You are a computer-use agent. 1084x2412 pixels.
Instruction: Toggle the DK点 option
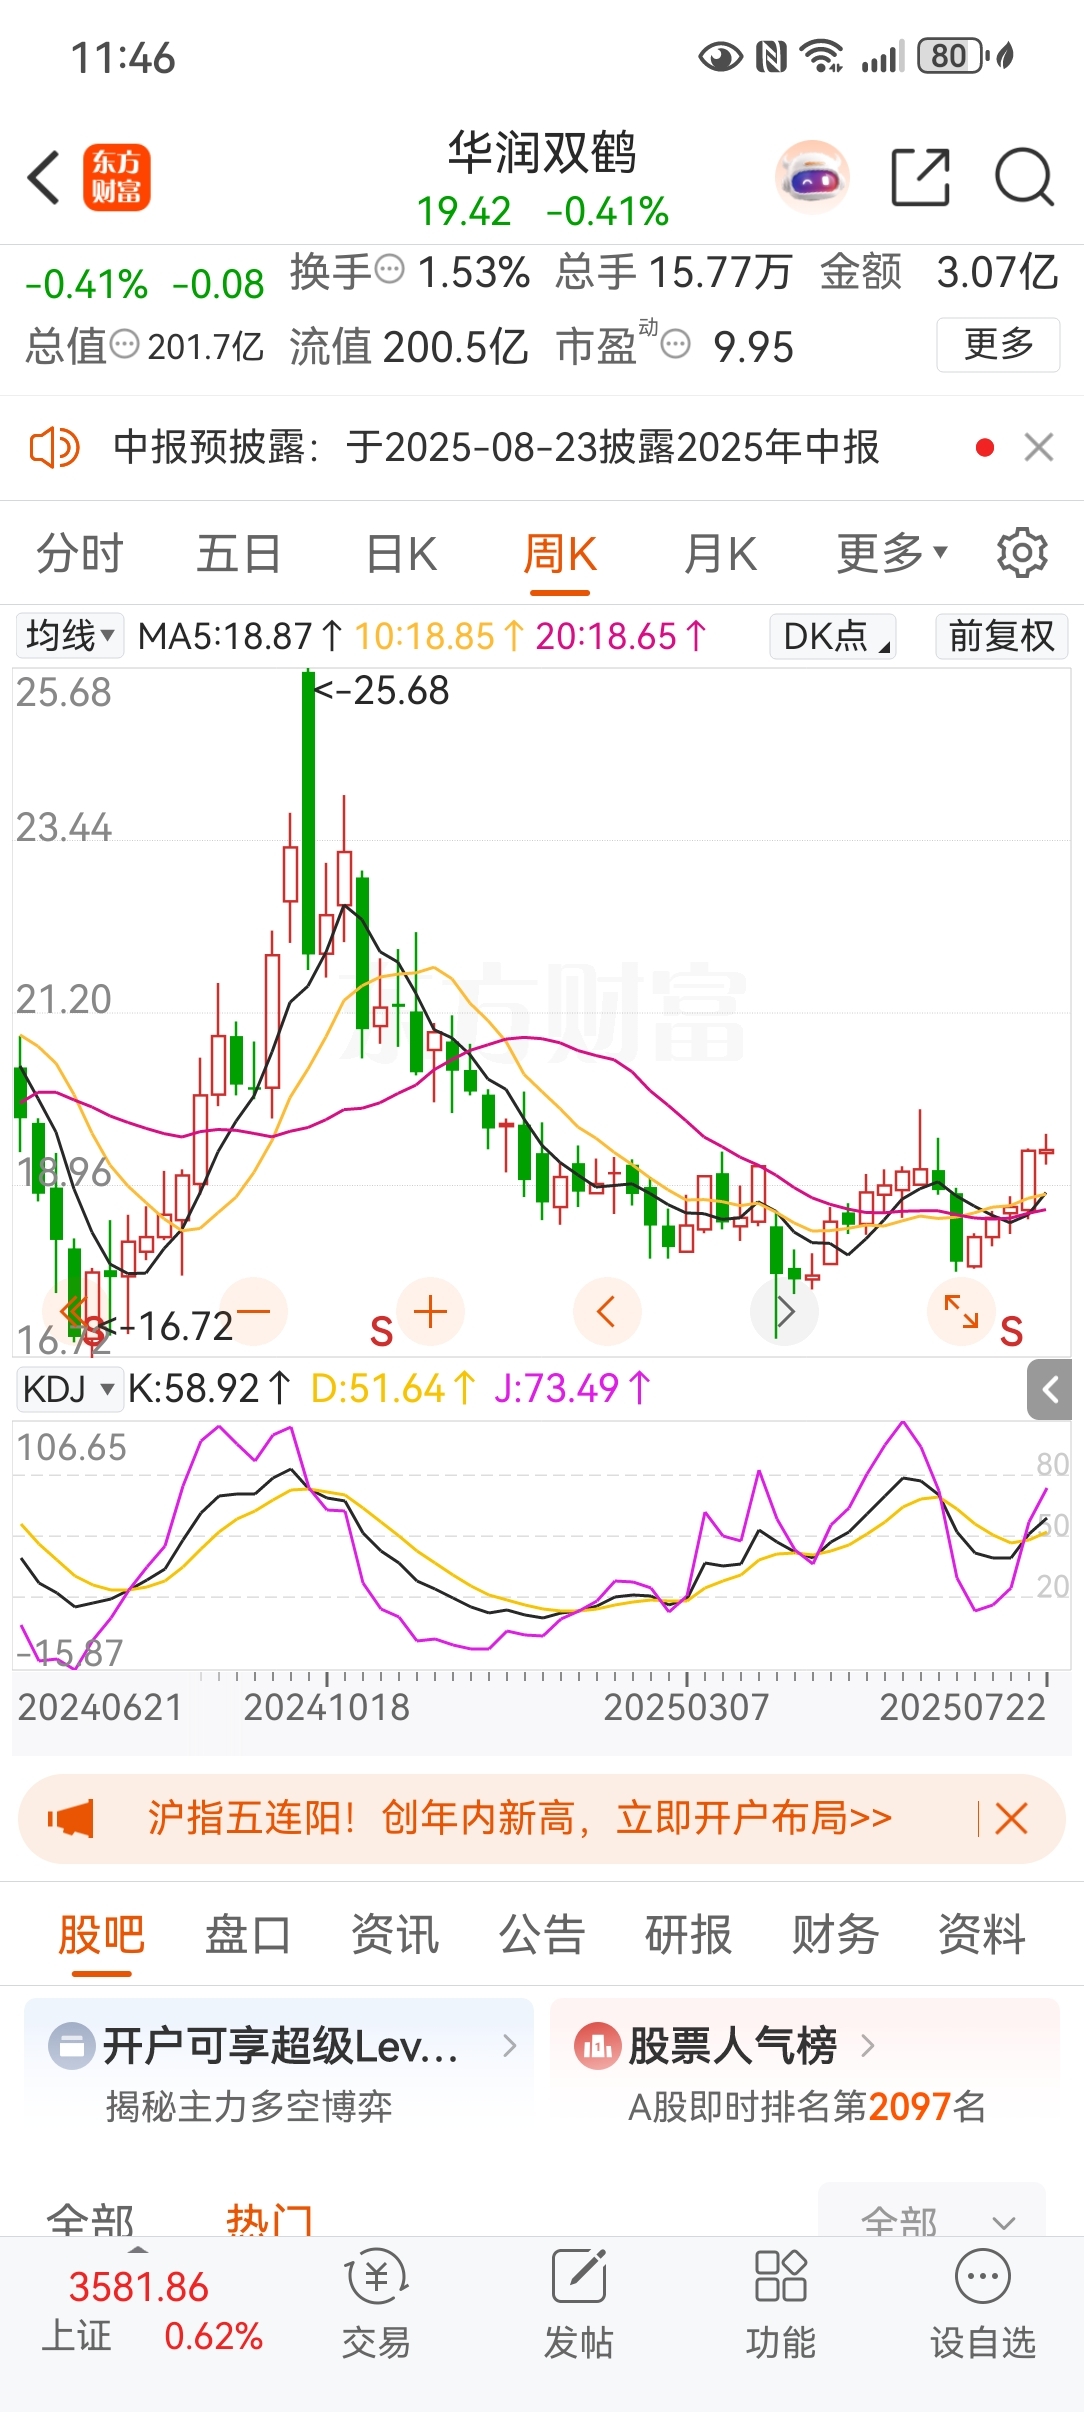[833, 636]
